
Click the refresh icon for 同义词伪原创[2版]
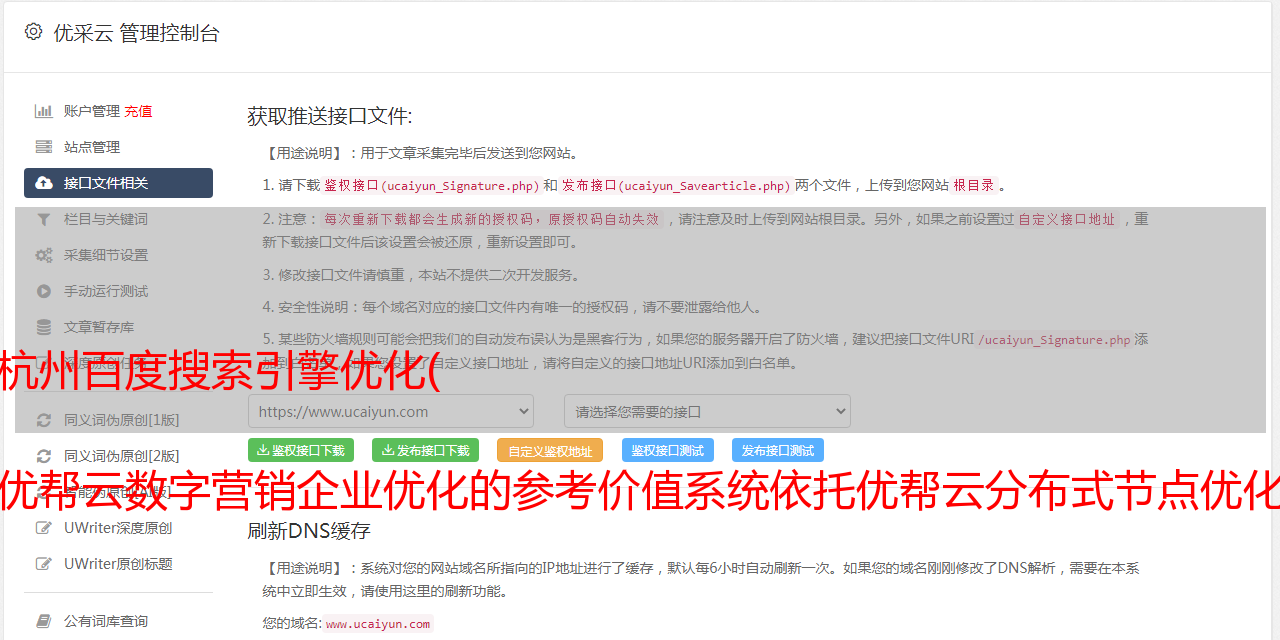pyautogui.click(x=44, y=456)
